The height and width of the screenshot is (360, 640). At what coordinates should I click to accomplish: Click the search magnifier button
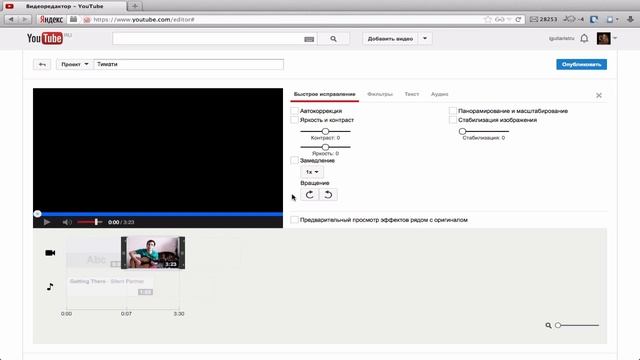(x=333, y=39)
